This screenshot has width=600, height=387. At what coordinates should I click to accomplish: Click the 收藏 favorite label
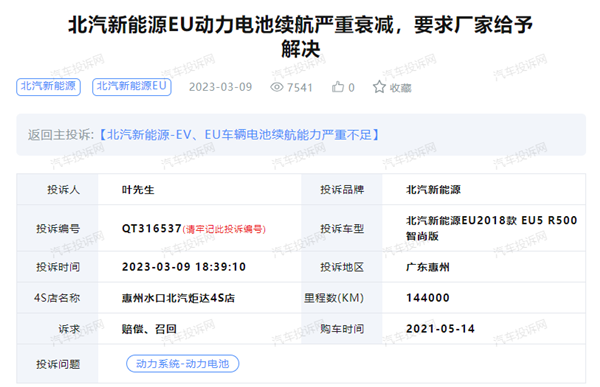click(x=400, y=88)
